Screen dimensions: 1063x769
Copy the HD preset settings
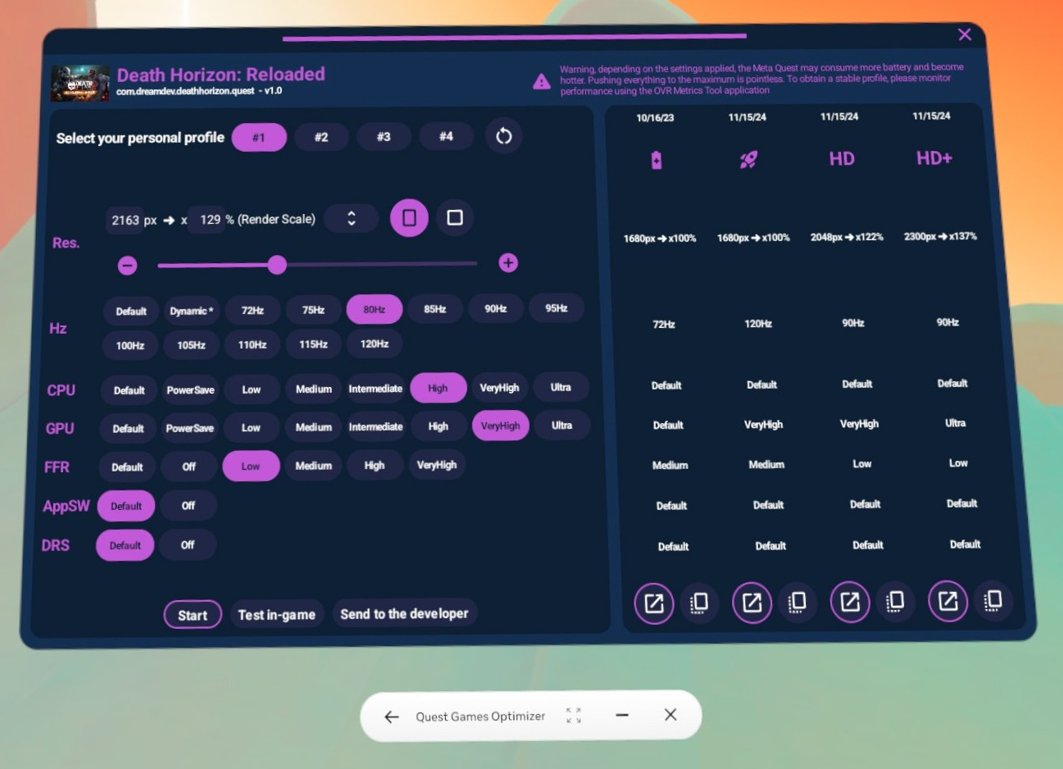(x=895, y=601)
